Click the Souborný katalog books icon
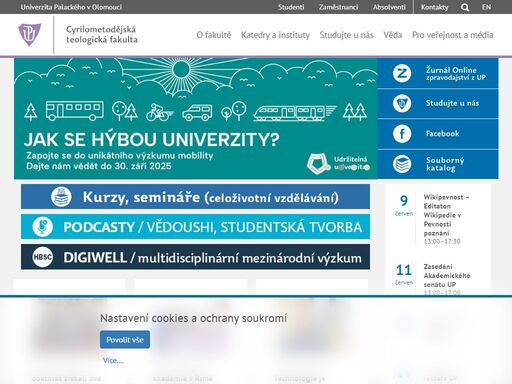Screen dimensions: 512x384 (402, 164)
